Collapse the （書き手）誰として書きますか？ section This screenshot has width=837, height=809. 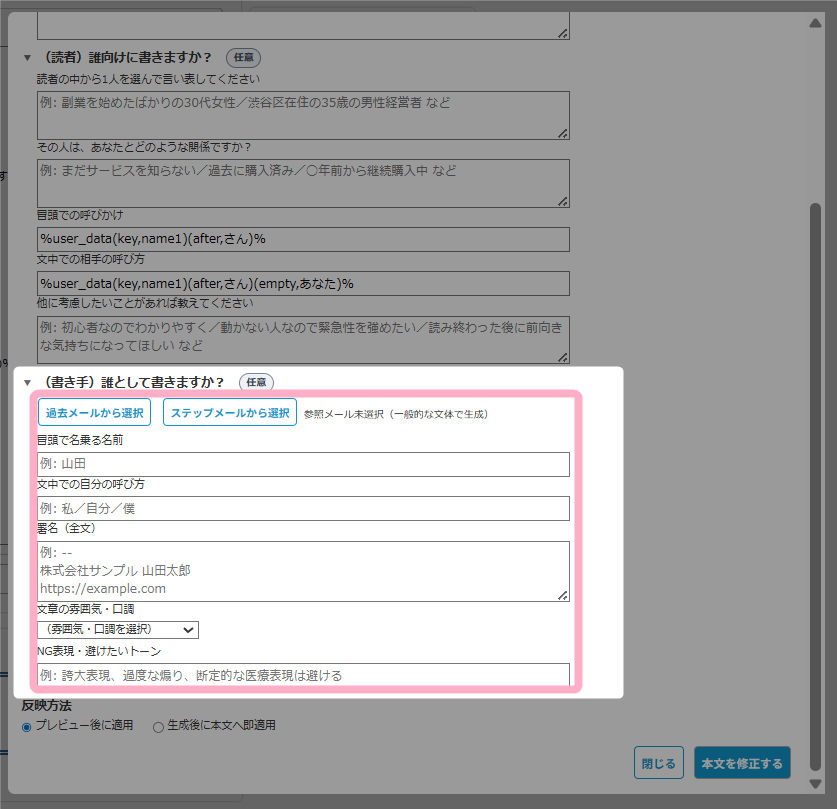pyautogui.click(x=28, y=382)
